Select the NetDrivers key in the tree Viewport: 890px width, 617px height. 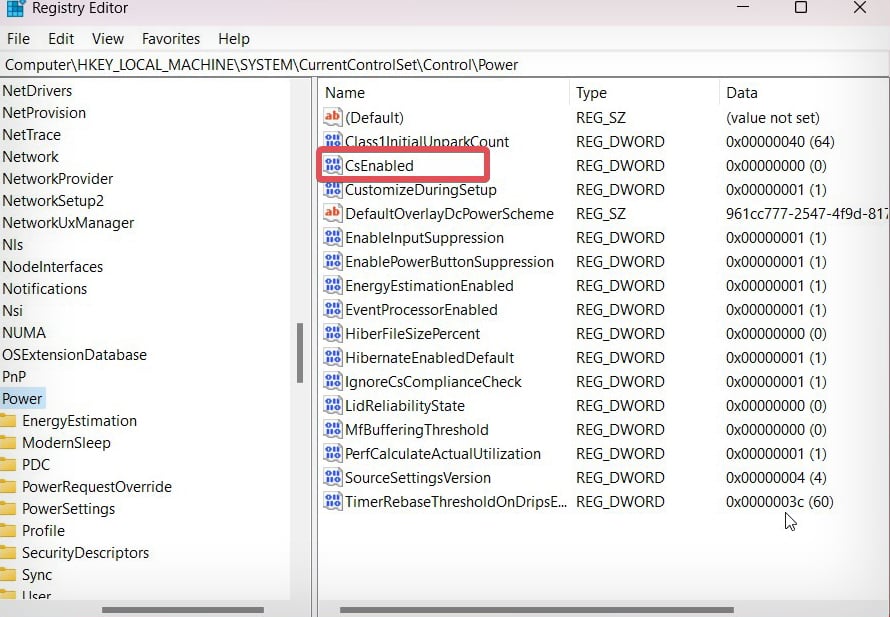[37, 91]
